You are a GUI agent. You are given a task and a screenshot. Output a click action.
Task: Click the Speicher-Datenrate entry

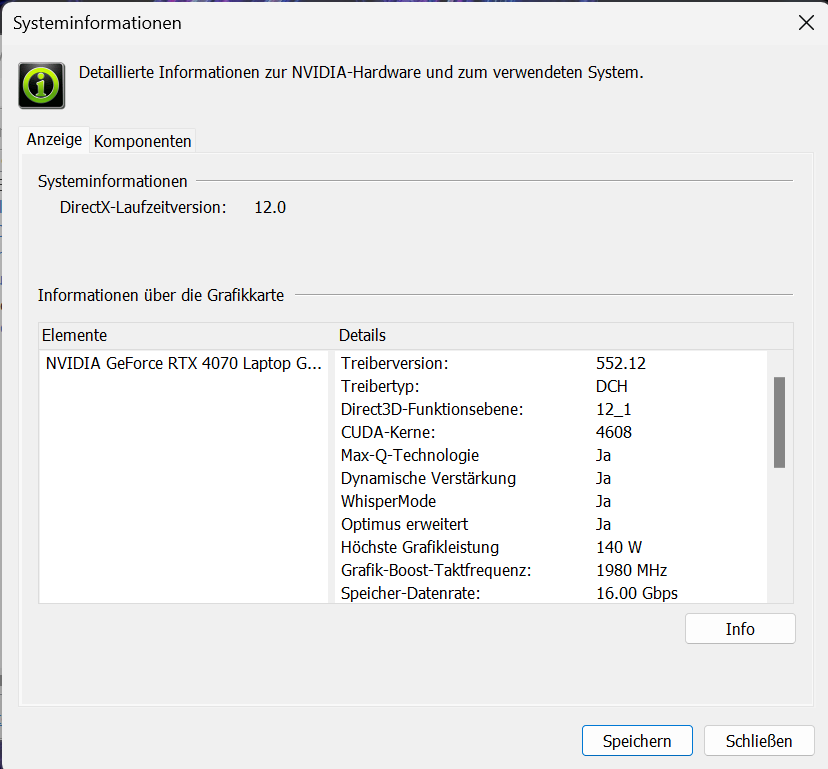pos(410,593)
